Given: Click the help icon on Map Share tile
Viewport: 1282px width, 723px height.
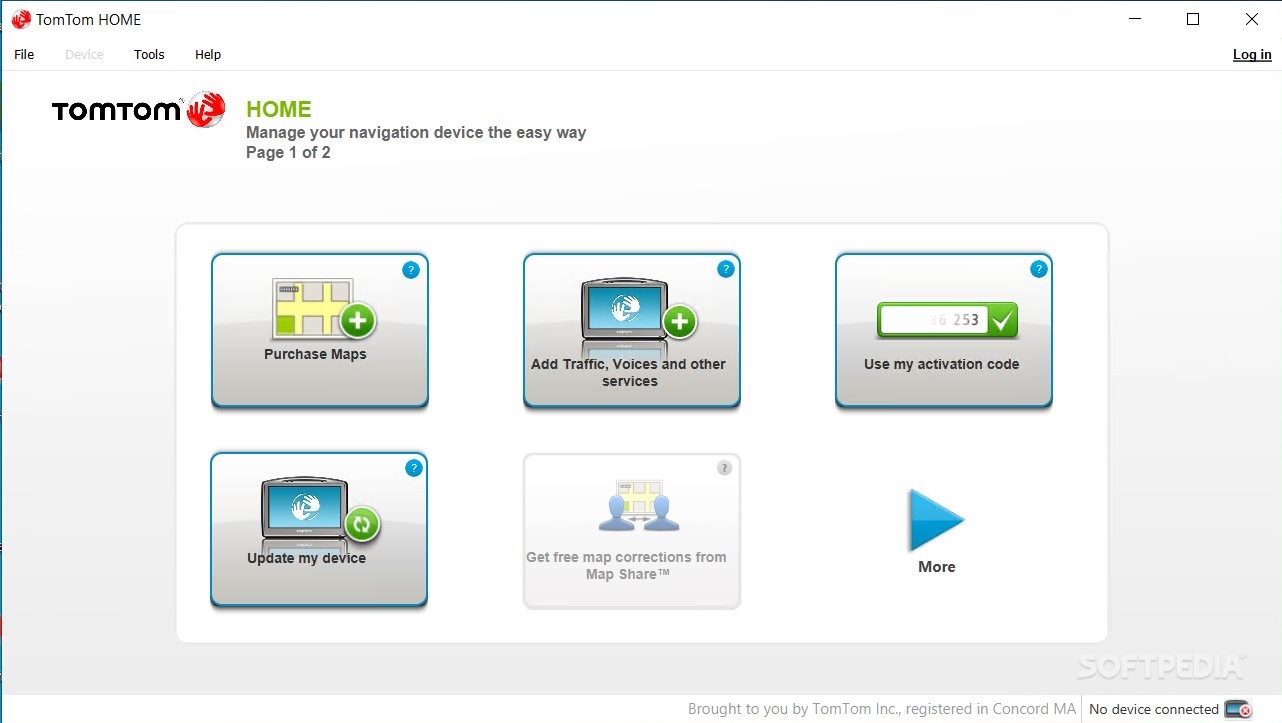Looking at the screenshot, I should point(725,468).
